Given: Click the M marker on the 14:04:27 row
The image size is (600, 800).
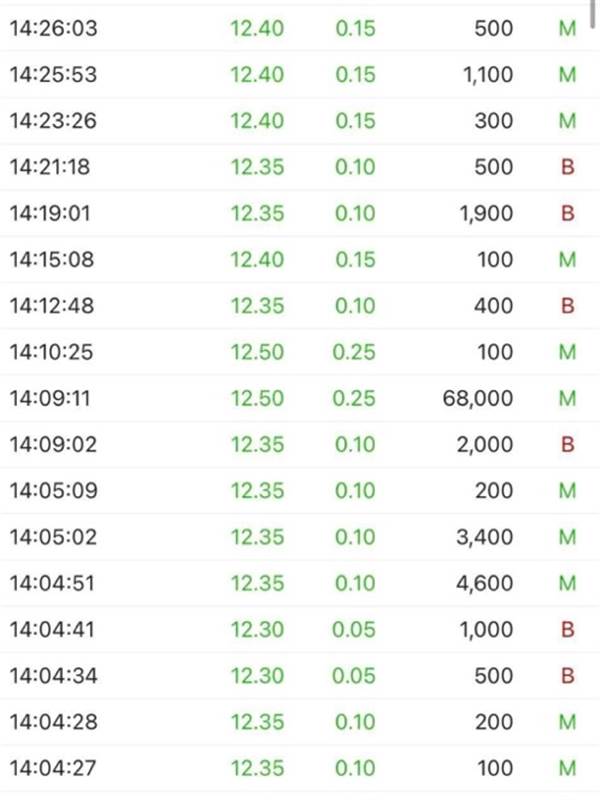Looking at the screenshot, I should click(567, 769).
